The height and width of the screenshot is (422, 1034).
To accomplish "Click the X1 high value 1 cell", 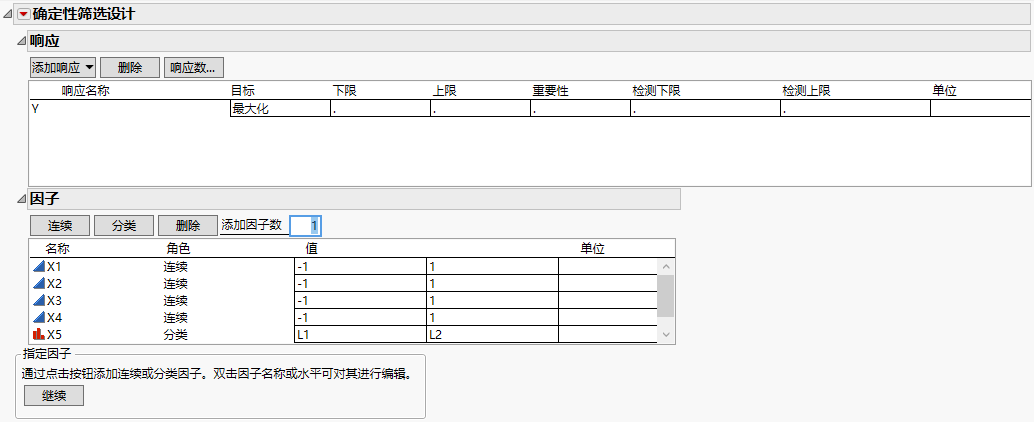I will 492,266.
